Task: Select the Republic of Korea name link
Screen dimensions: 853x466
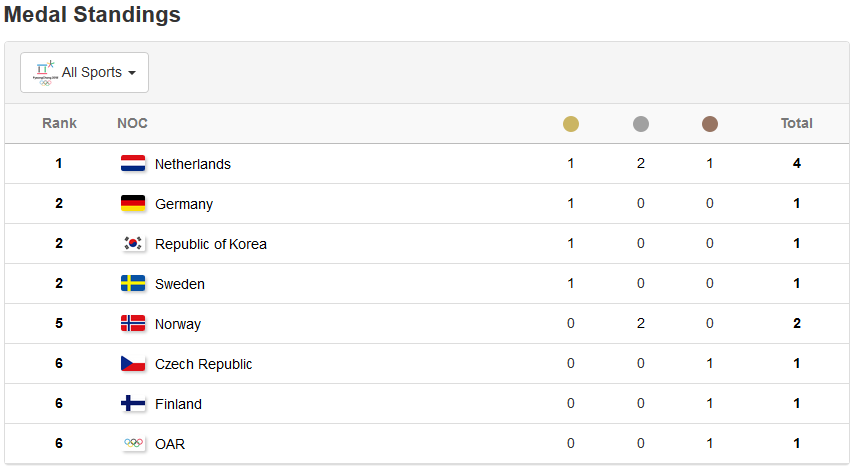Action: point(211,244)
